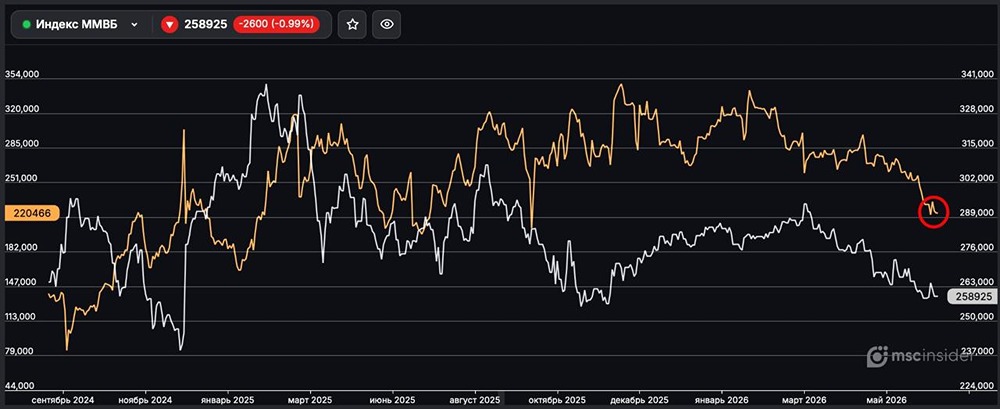The width and height of the screenshot is (1000, 409).
Task: Click the 251,000 left axis value
Action: coord(22,179)
